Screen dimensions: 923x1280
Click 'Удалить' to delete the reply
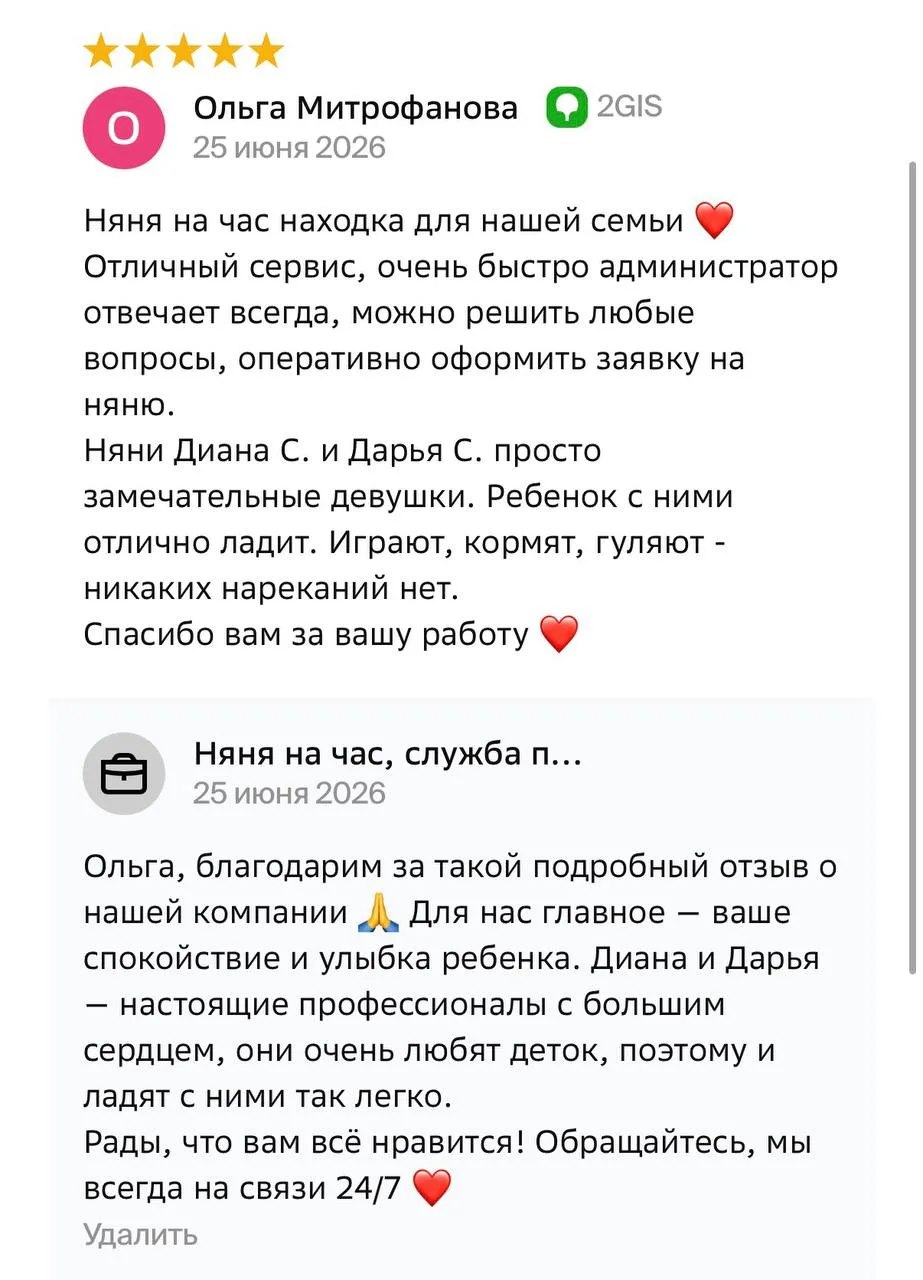pos(140,1234)
